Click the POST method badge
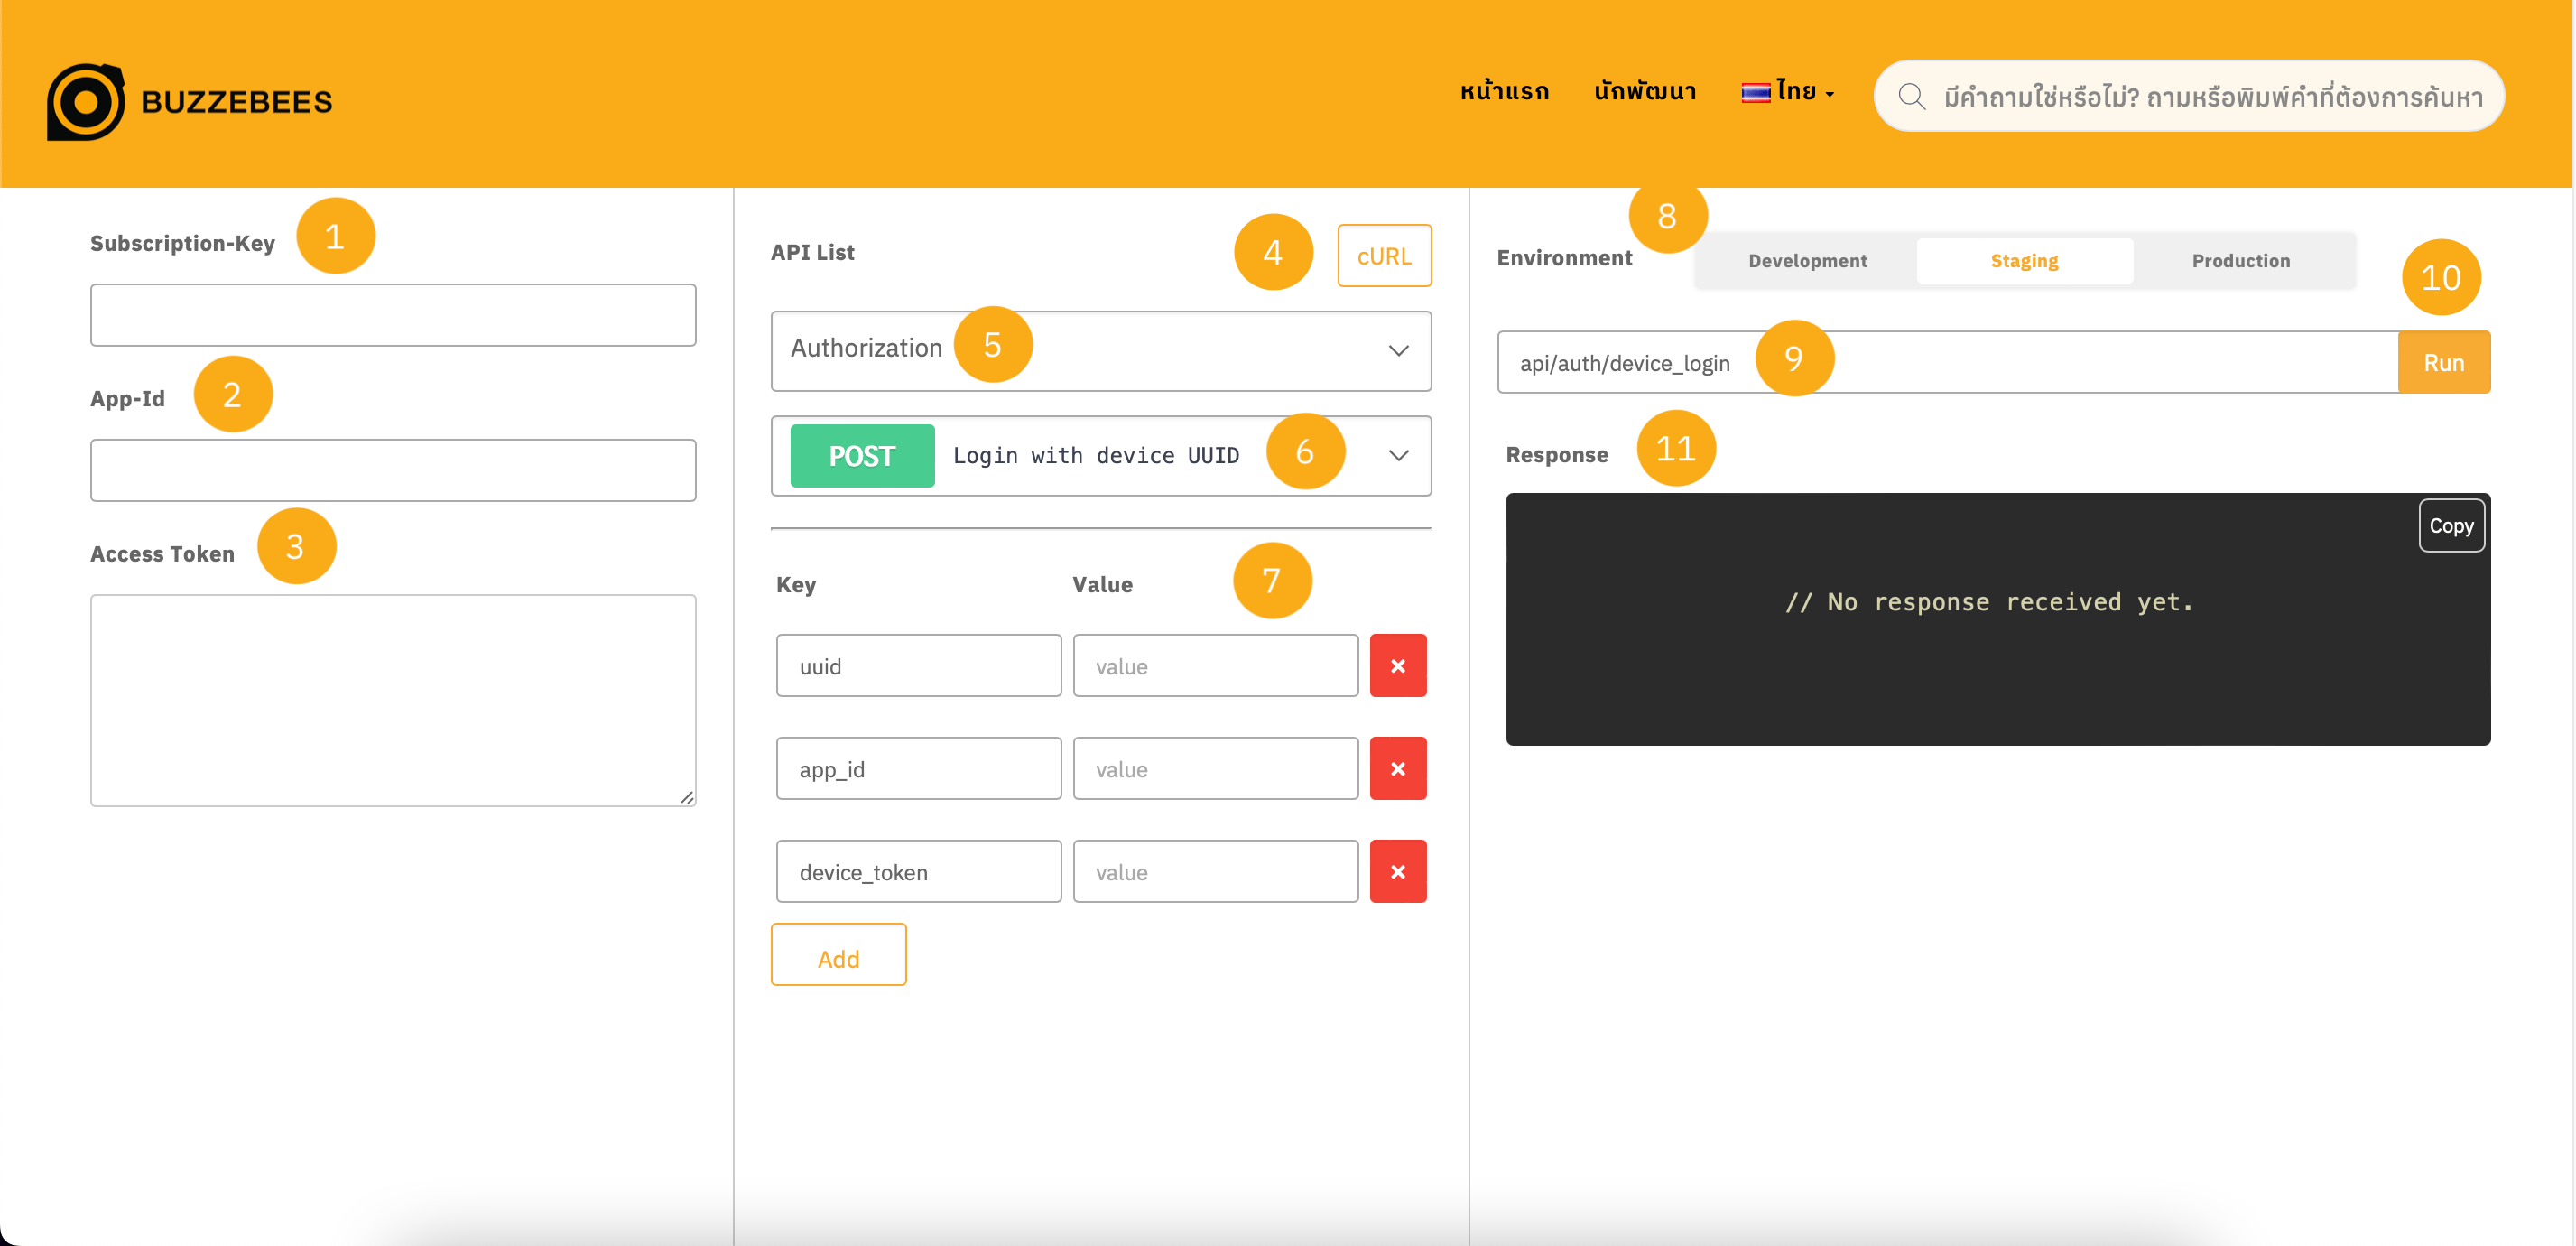 click(x=861, y=455)
